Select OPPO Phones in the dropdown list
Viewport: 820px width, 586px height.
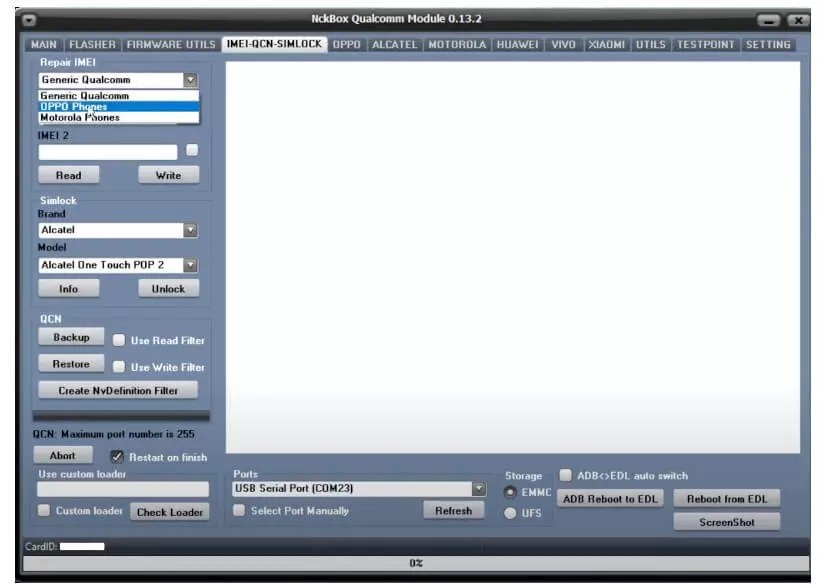pos(119,107)
